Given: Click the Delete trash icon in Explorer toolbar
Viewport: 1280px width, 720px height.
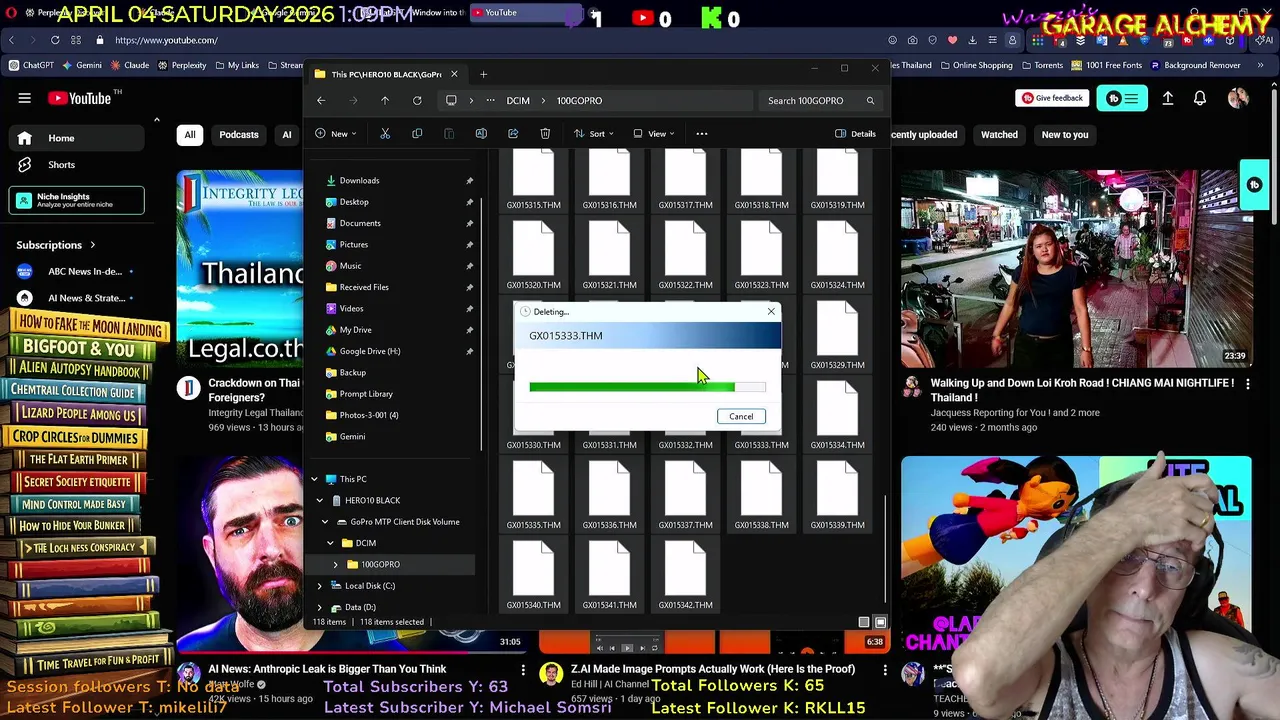Looking at the screenshot, I should pyautogui.click(x=545, y=134).
